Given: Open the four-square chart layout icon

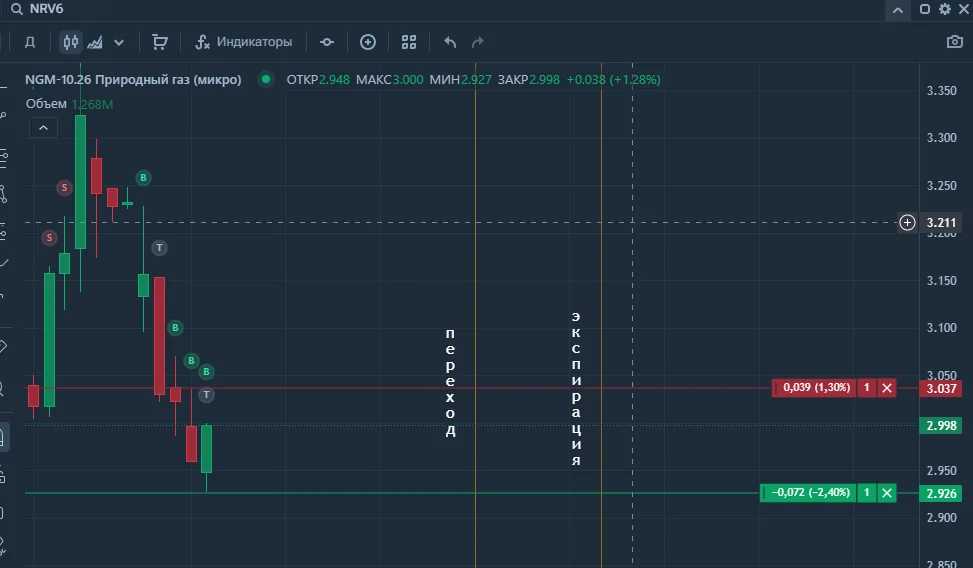Looking at the screenshot, I should point(409,42).
